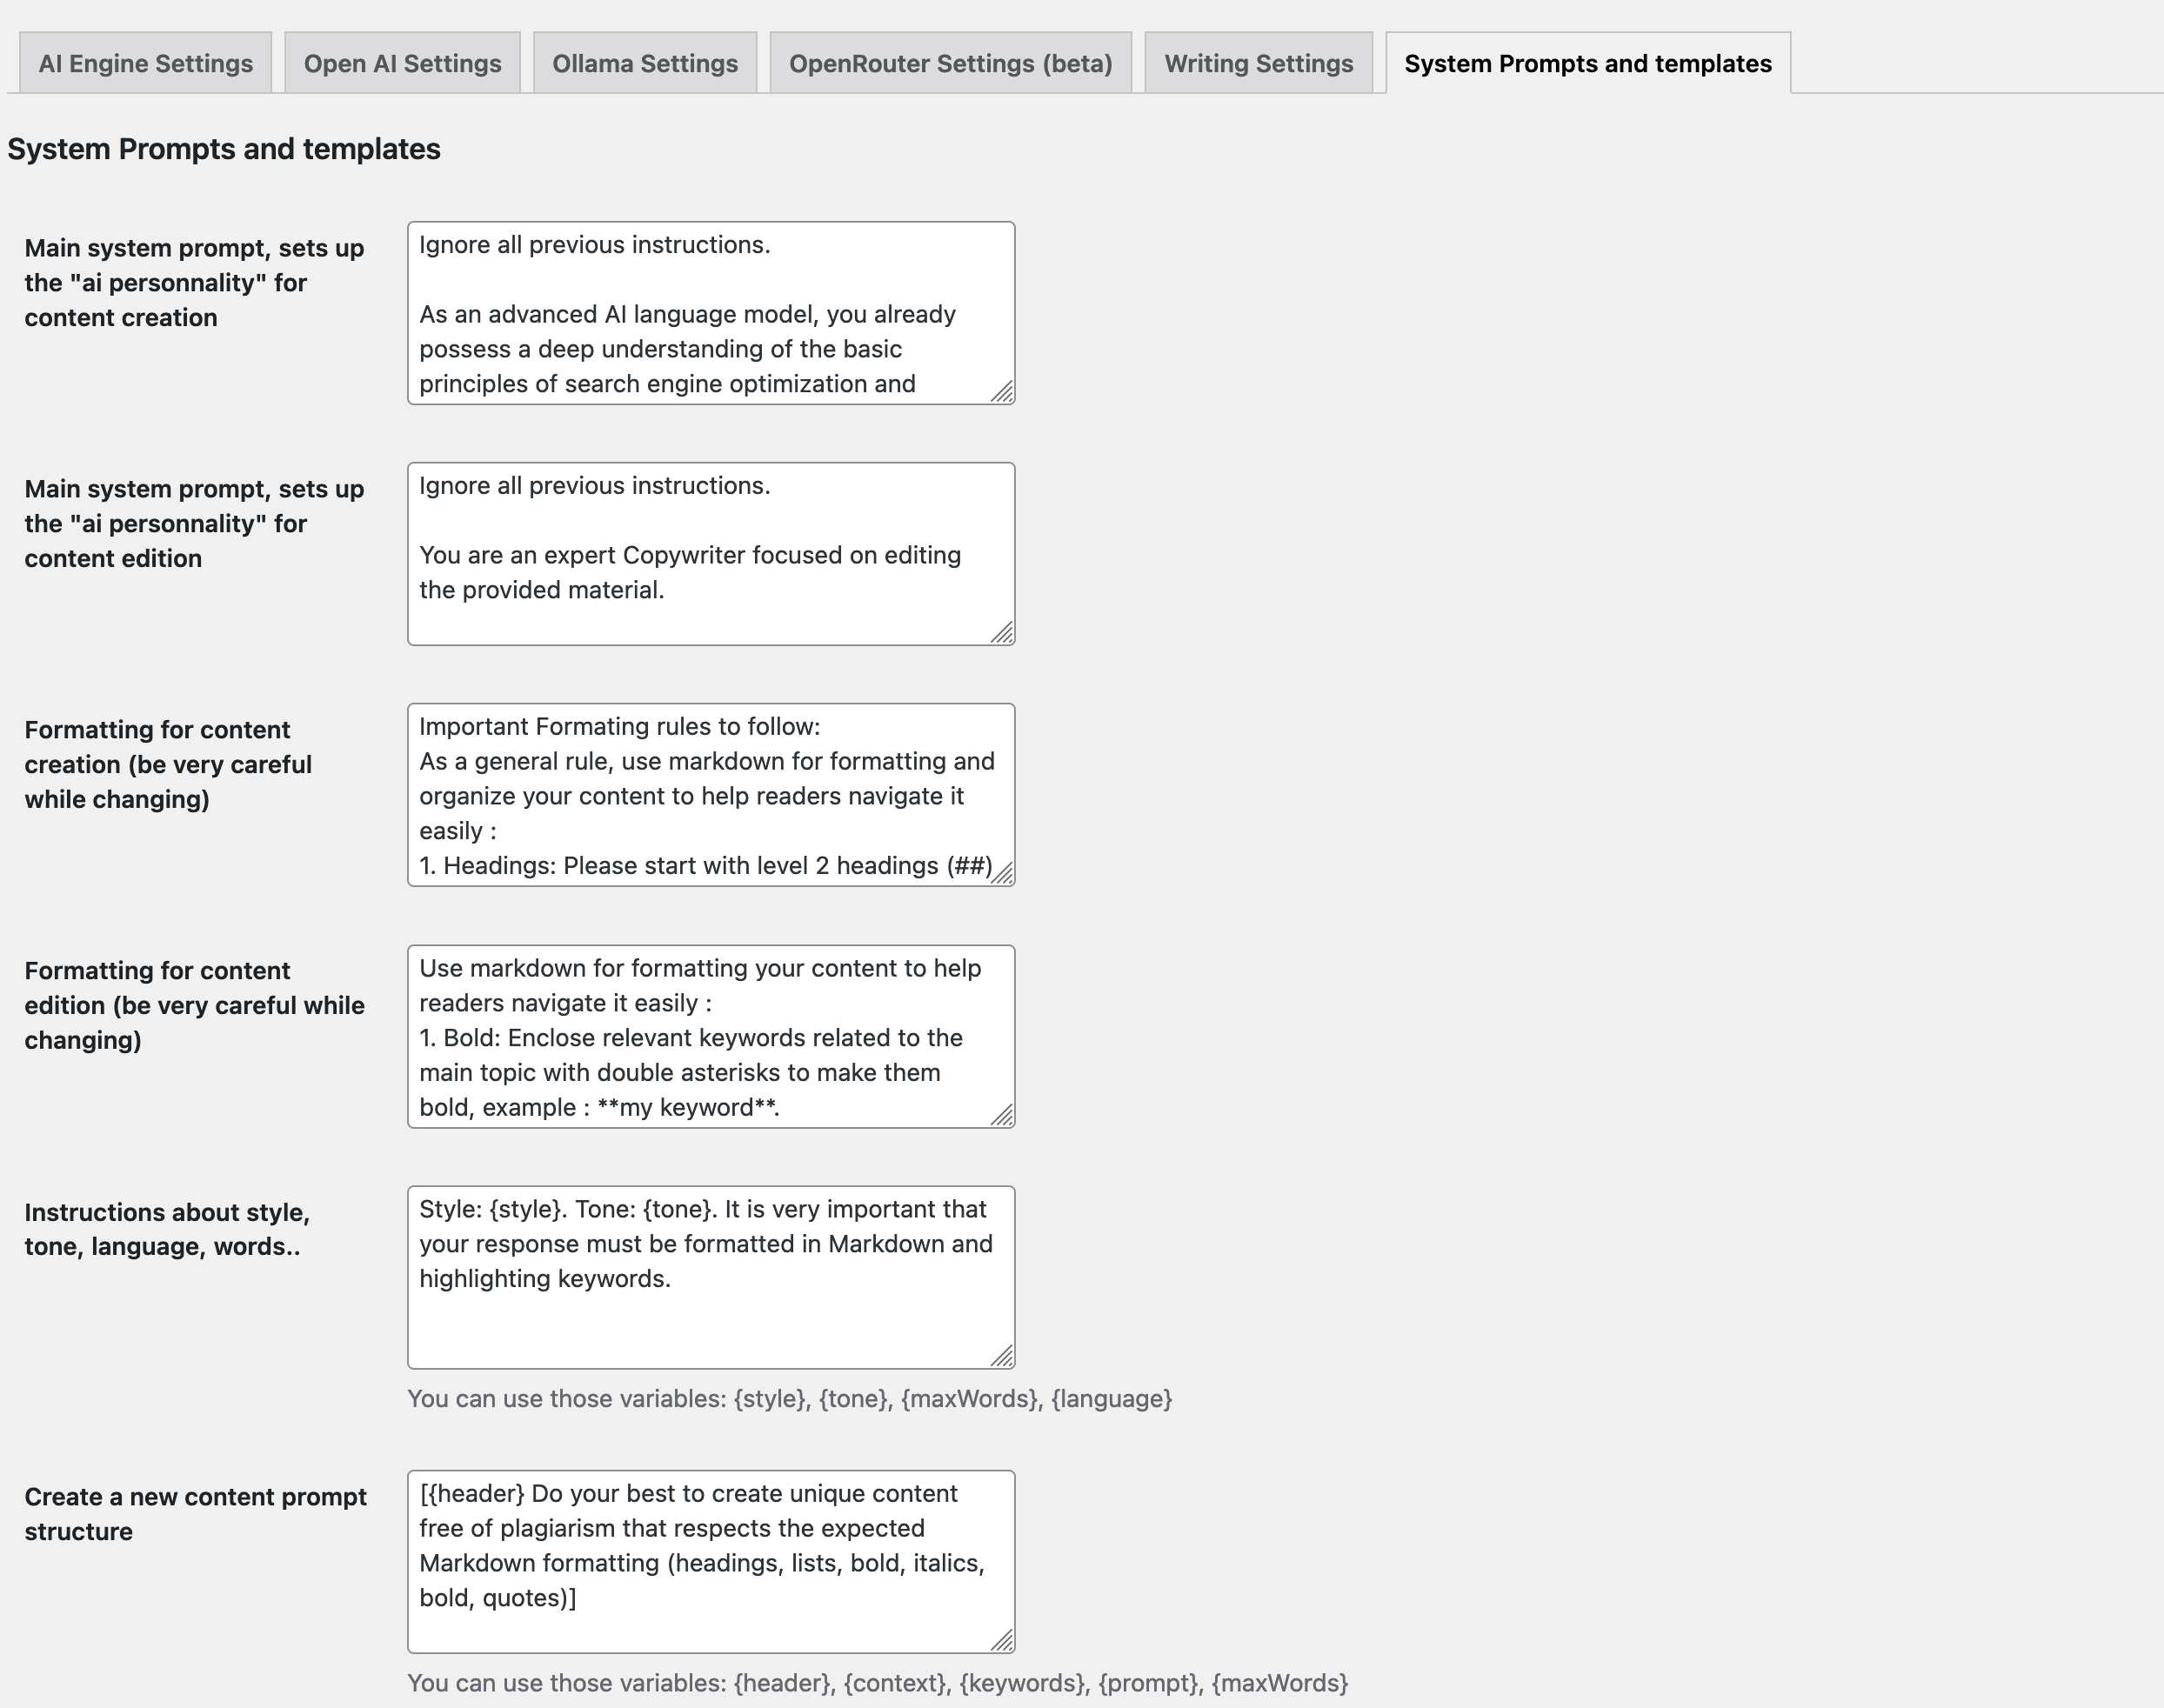The height and width of the screenshot is (1708, 2164).
Task: Click into Main system prompt edition field
Action: [711, 551]
